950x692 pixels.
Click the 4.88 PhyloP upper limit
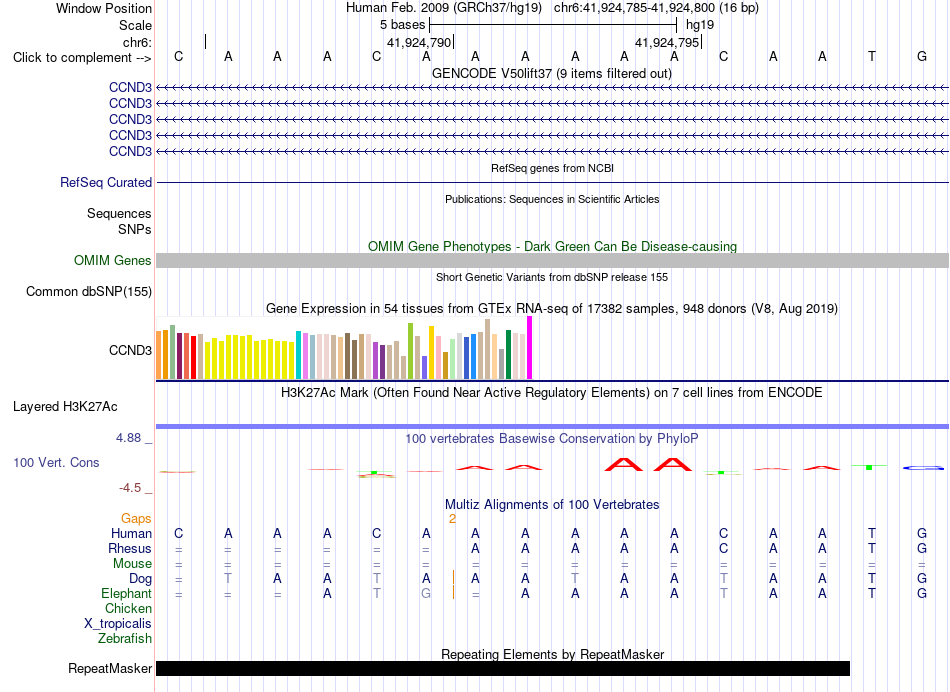pos(128,437)
